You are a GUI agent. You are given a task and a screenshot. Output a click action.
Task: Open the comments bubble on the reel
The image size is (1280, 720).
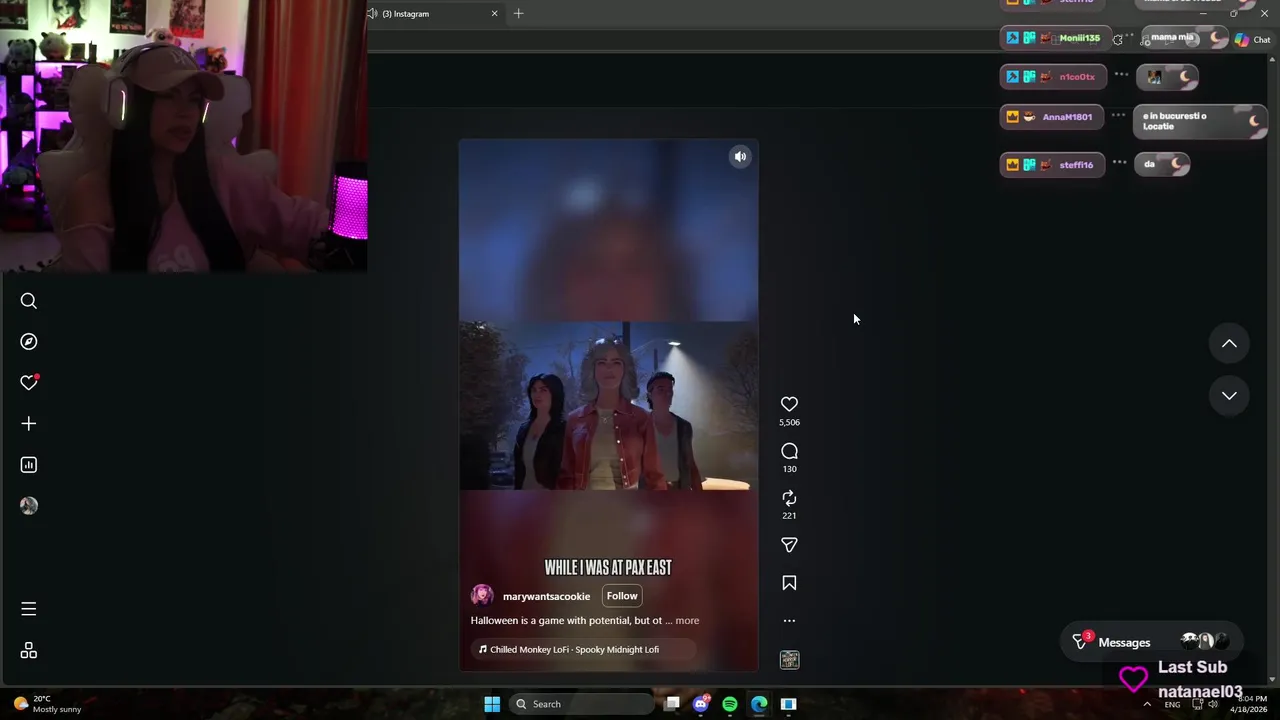pyautogui.click(x=789, y=451)
